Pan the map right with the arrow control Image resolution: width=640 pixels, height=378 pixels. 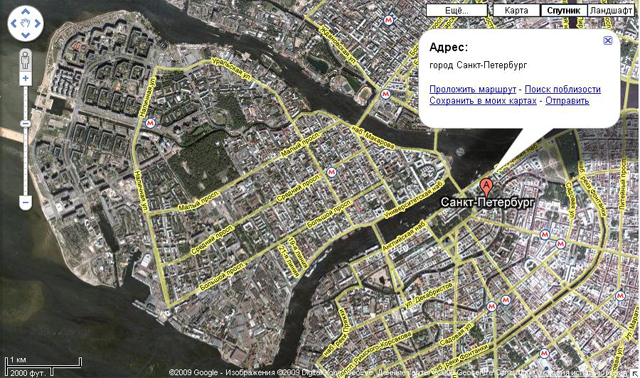tap(37, 23)
